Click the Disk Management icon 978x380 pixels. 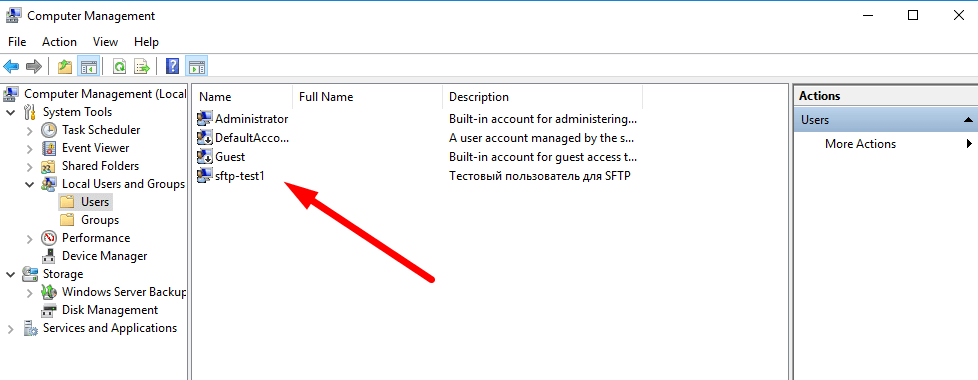(x=49, y=310)
